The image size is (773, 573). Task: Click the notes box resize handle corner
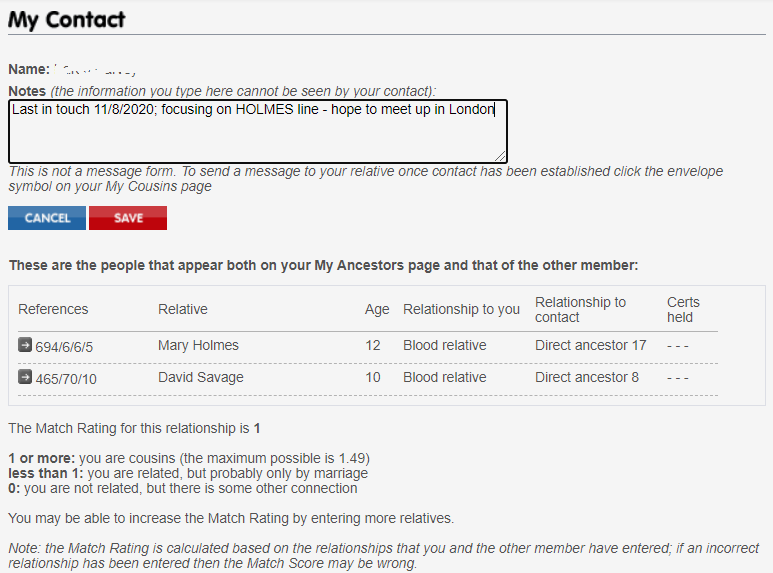coord(500,156)
